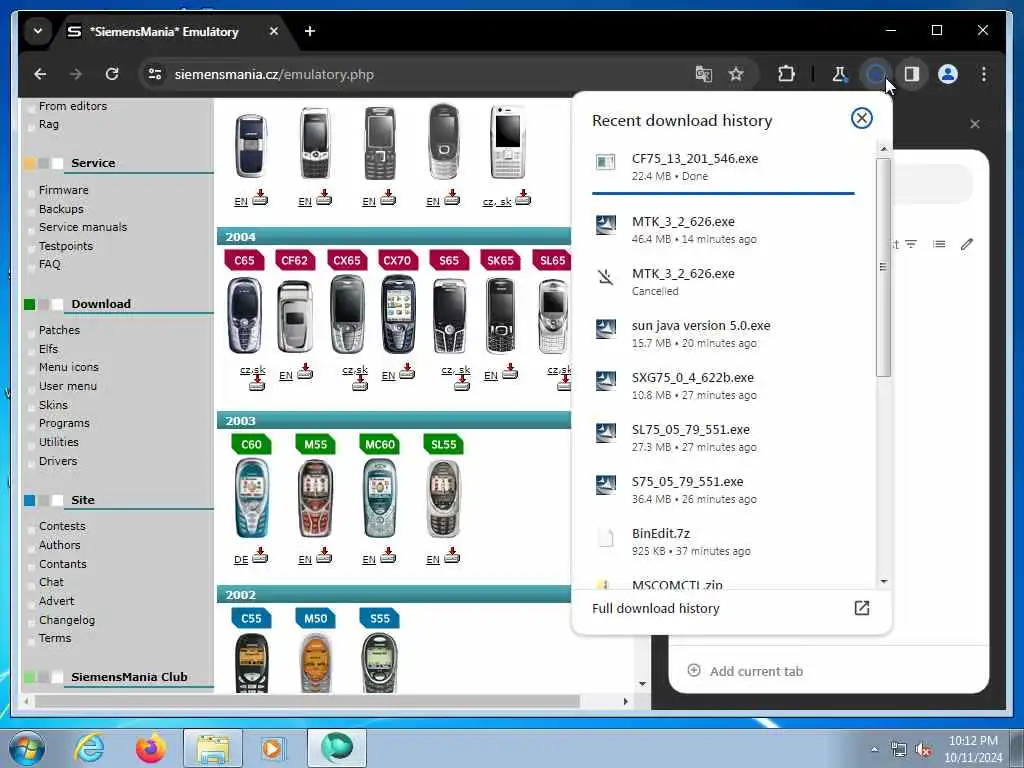Screen dimensions: 1024x768
Task: Click the C65 phone model label
Action: (x=244, y=260)
